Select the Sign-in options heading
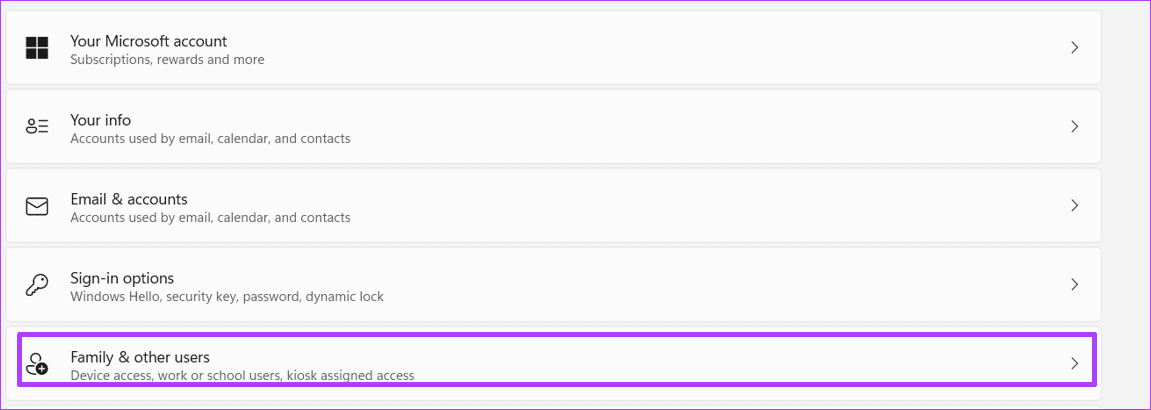The width and height of the screenshot is (1151, 410). point(122,279)
